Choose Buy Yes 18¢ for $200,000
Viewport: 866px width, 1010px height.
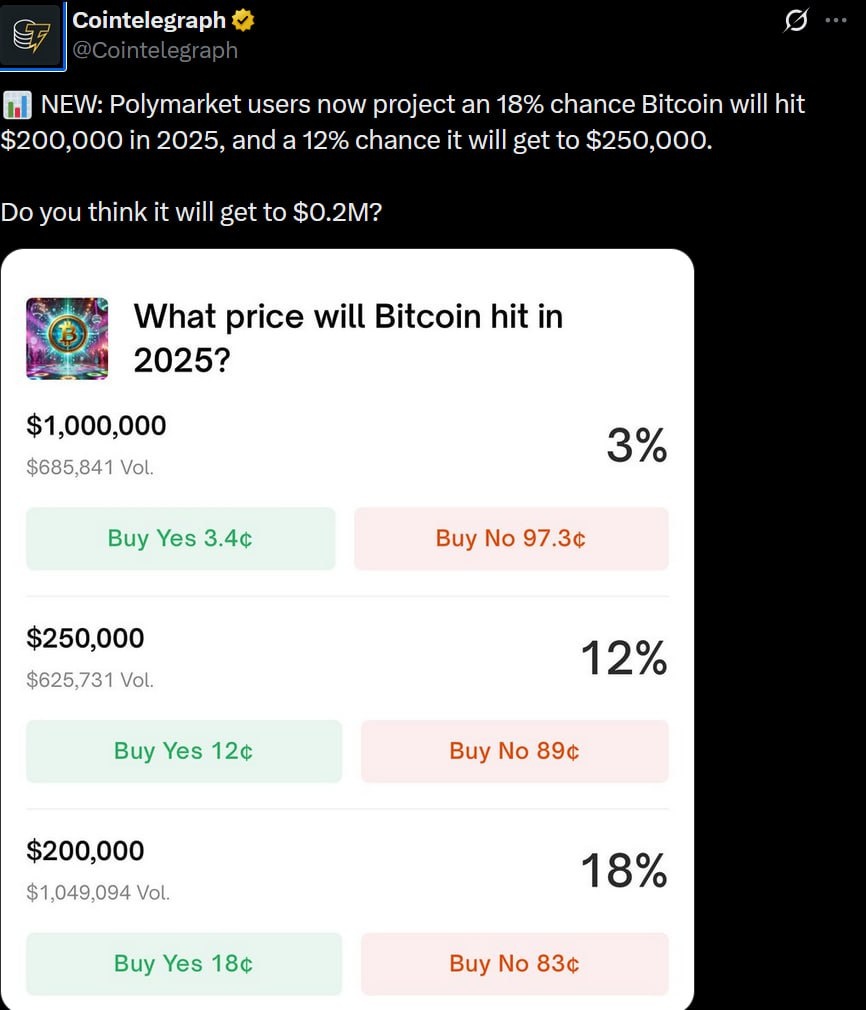point(183,963)
